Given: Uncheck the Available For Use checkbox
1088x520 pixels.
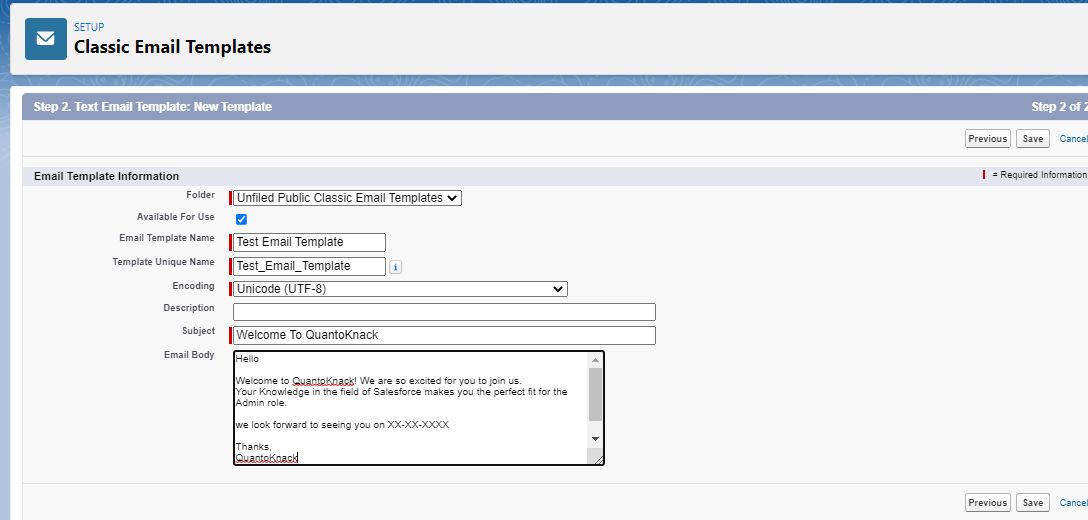Looking at the screenshot, I should click(x=241, y=219).
